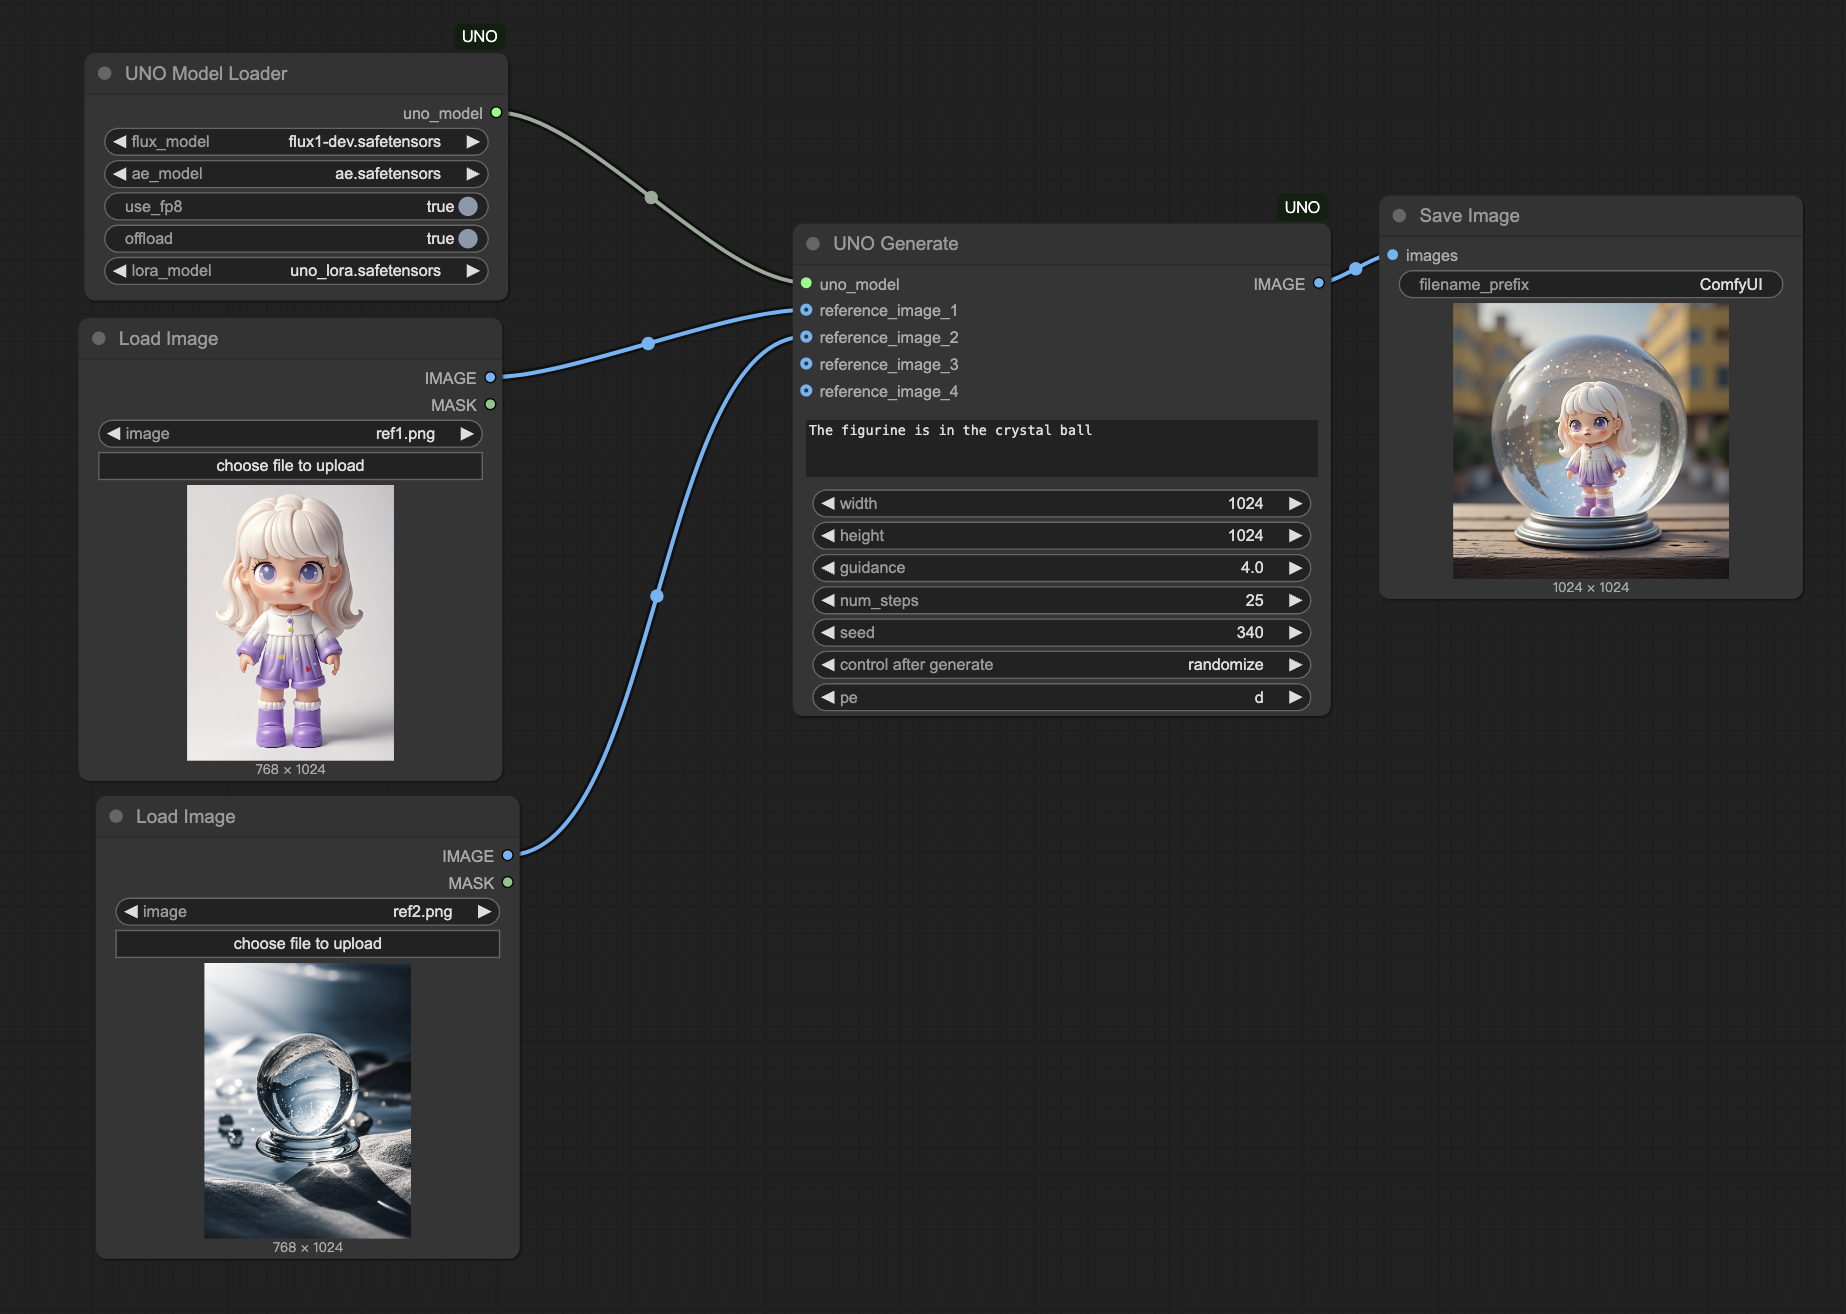Decrease num_steps with left arrow
Image resolution: width=1846 pixels, height=1314 pixels.
tap(828, 600)
